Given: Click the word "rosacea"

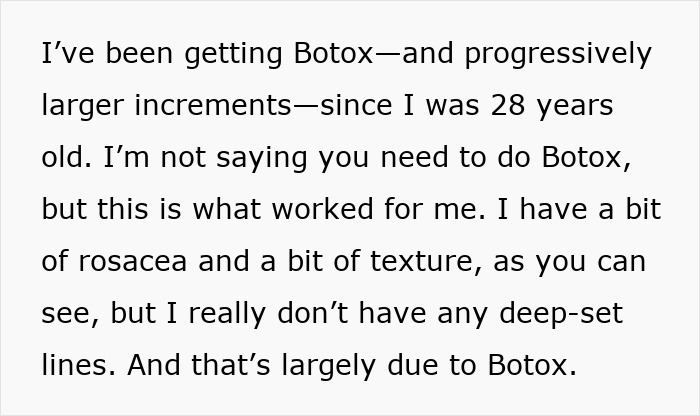Looking at the screenshot, I should 133,262.
